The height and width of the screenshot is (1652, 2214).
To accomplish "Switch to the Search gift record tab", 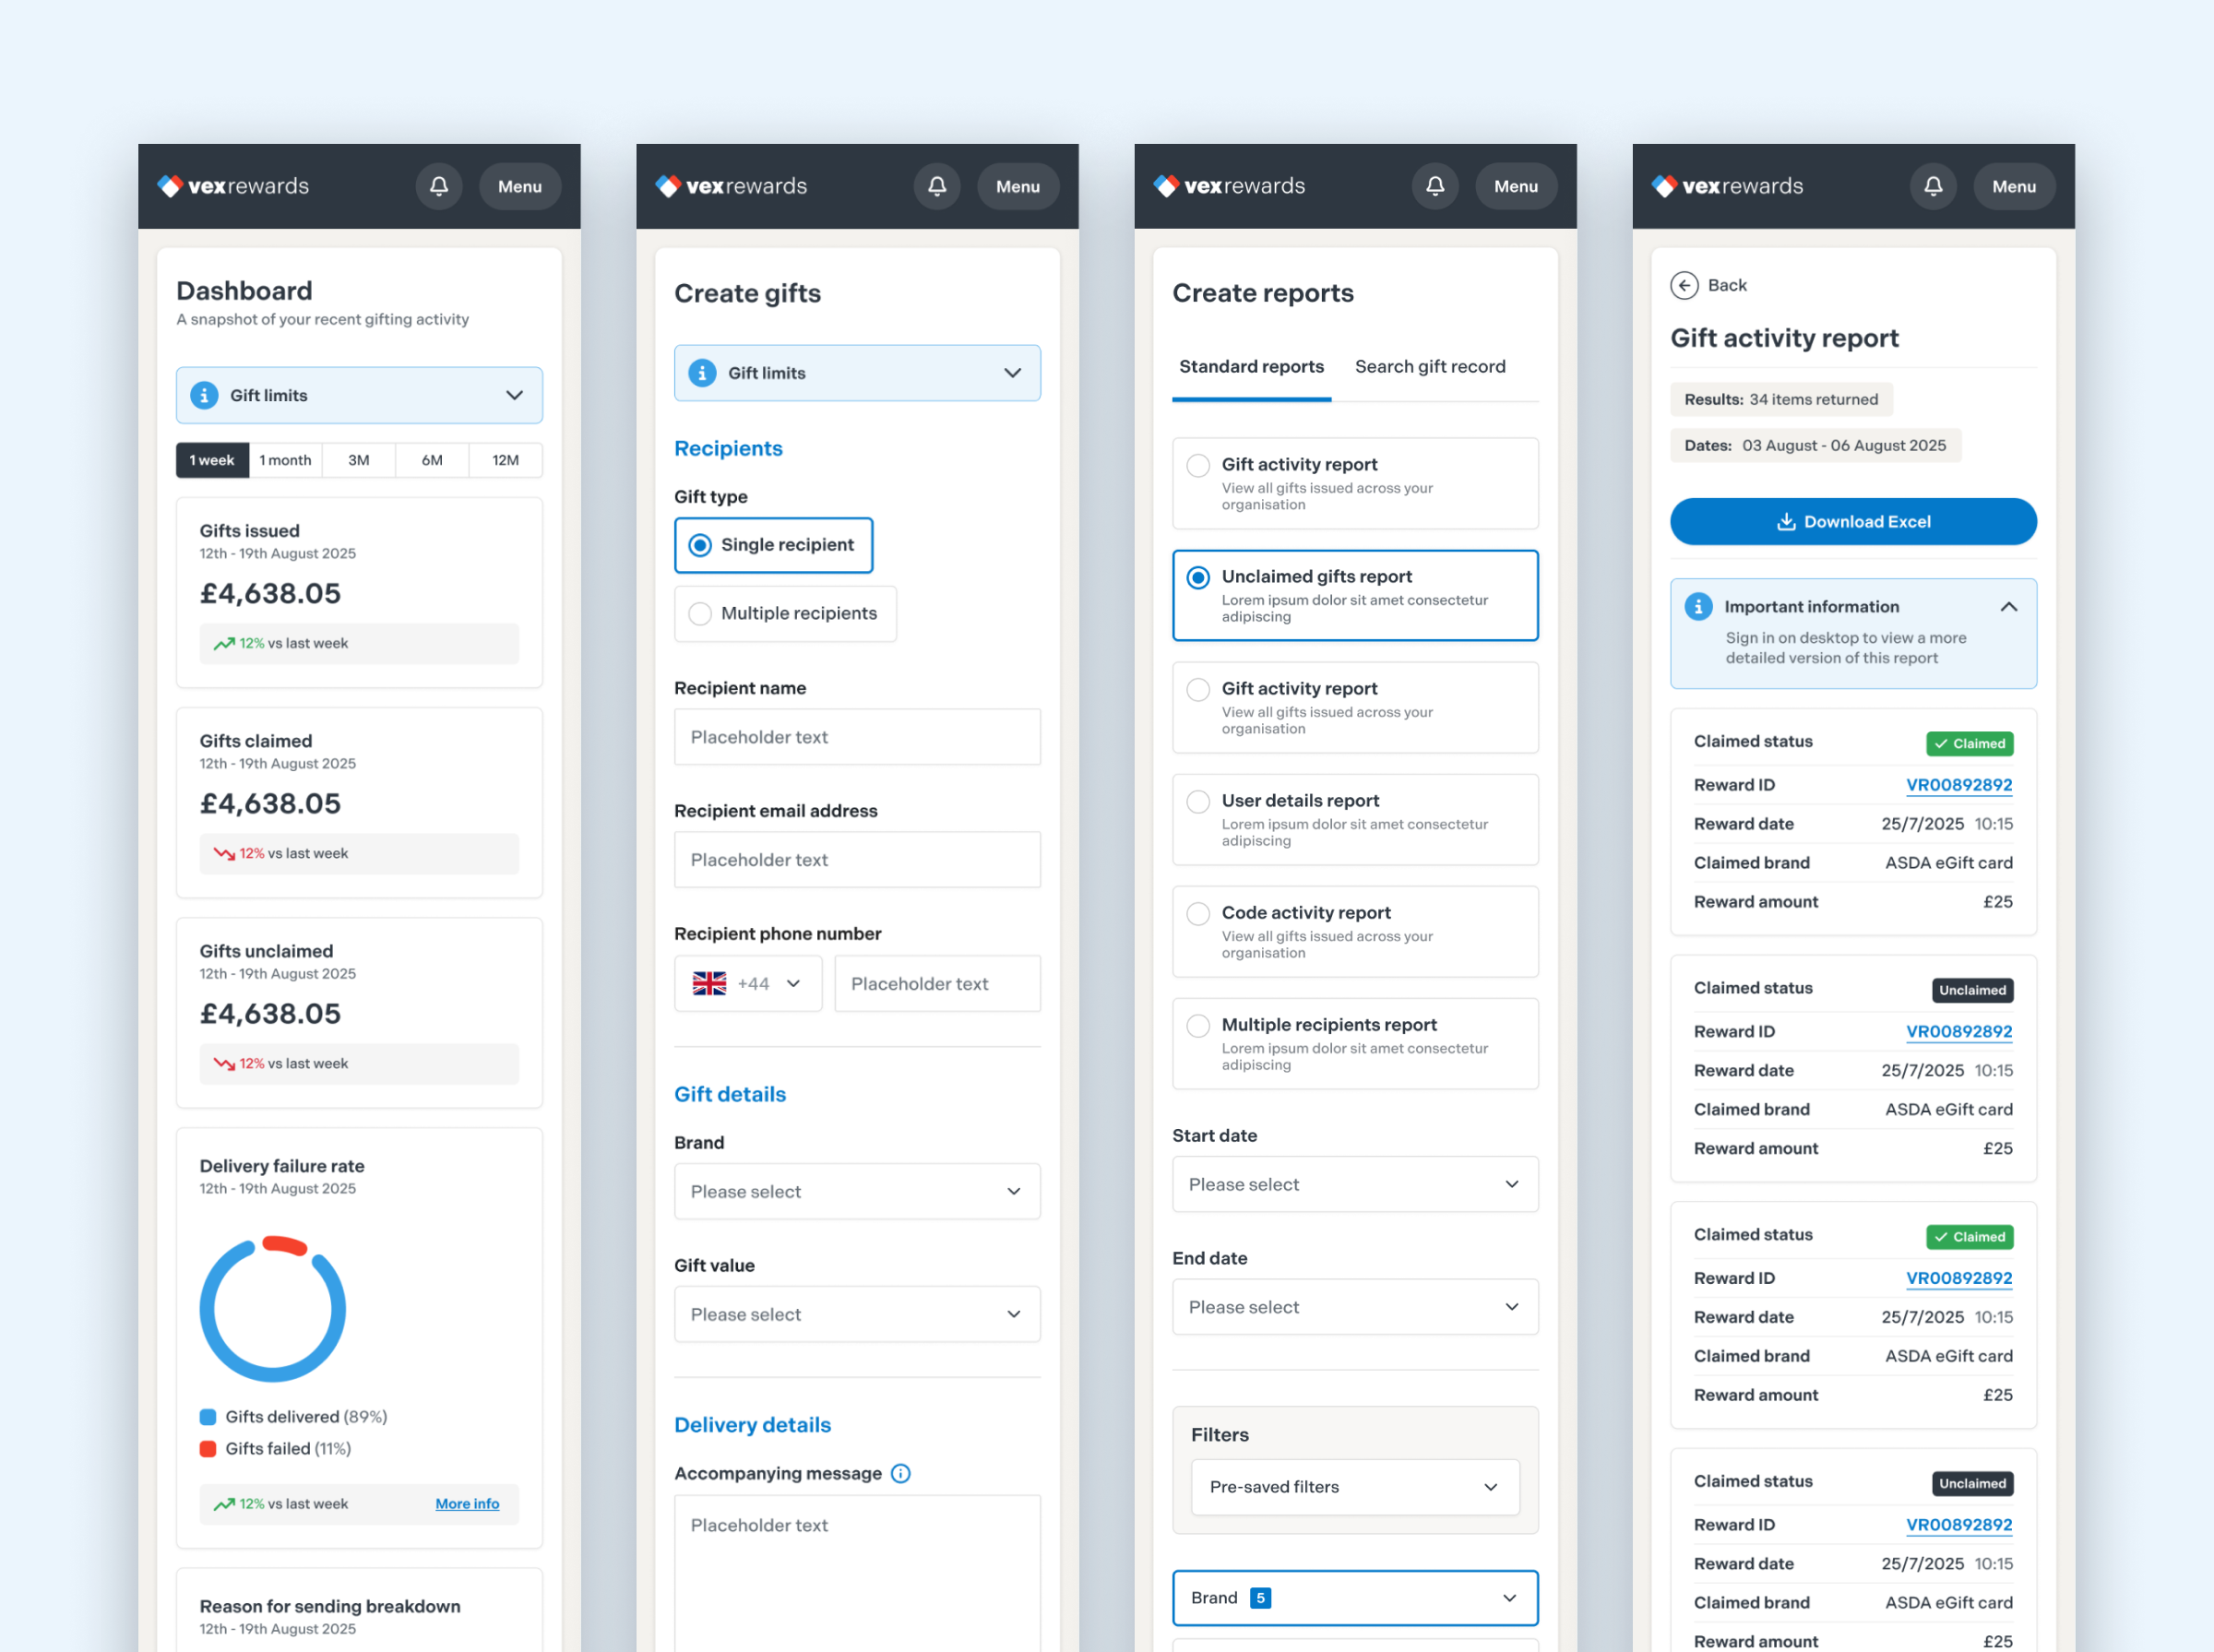I will [x=1430, y=367].
